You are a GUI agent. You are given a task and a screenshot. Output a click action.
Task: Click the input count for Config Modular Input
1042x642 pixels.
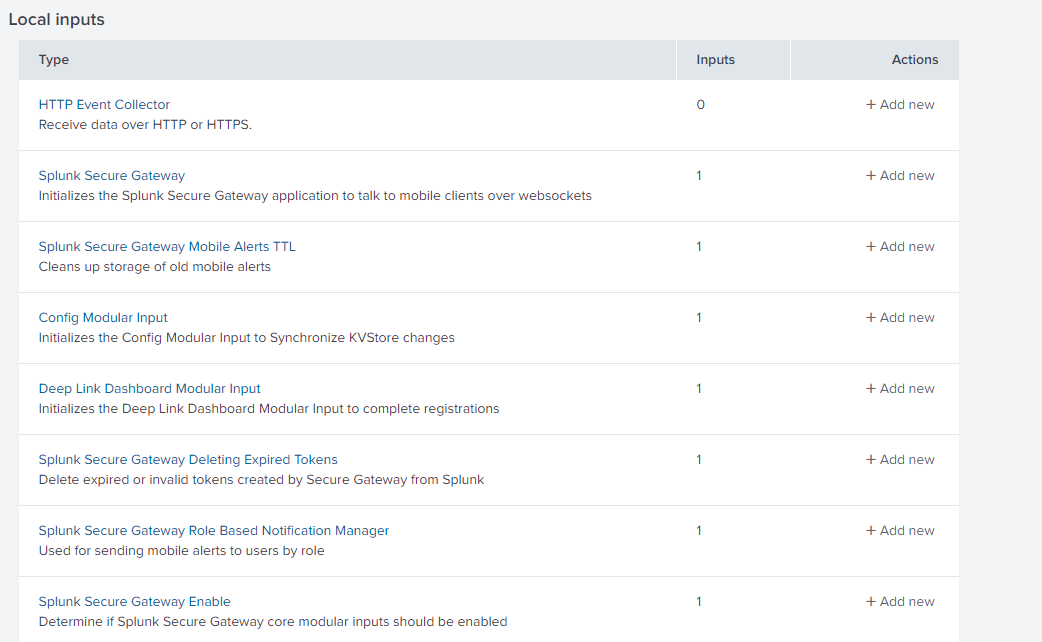(x=699, y=317)
